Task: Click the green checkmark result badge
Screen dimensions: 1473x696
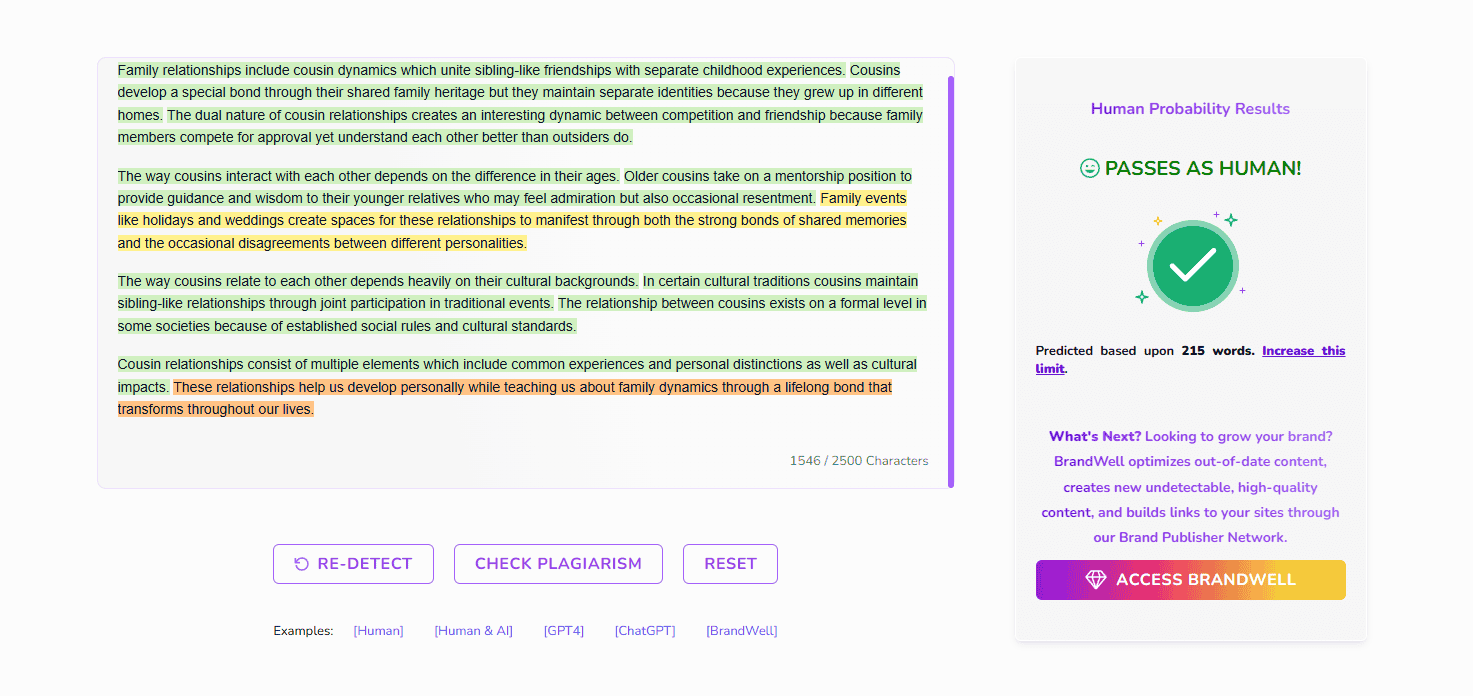Action: coord(1192,265)
